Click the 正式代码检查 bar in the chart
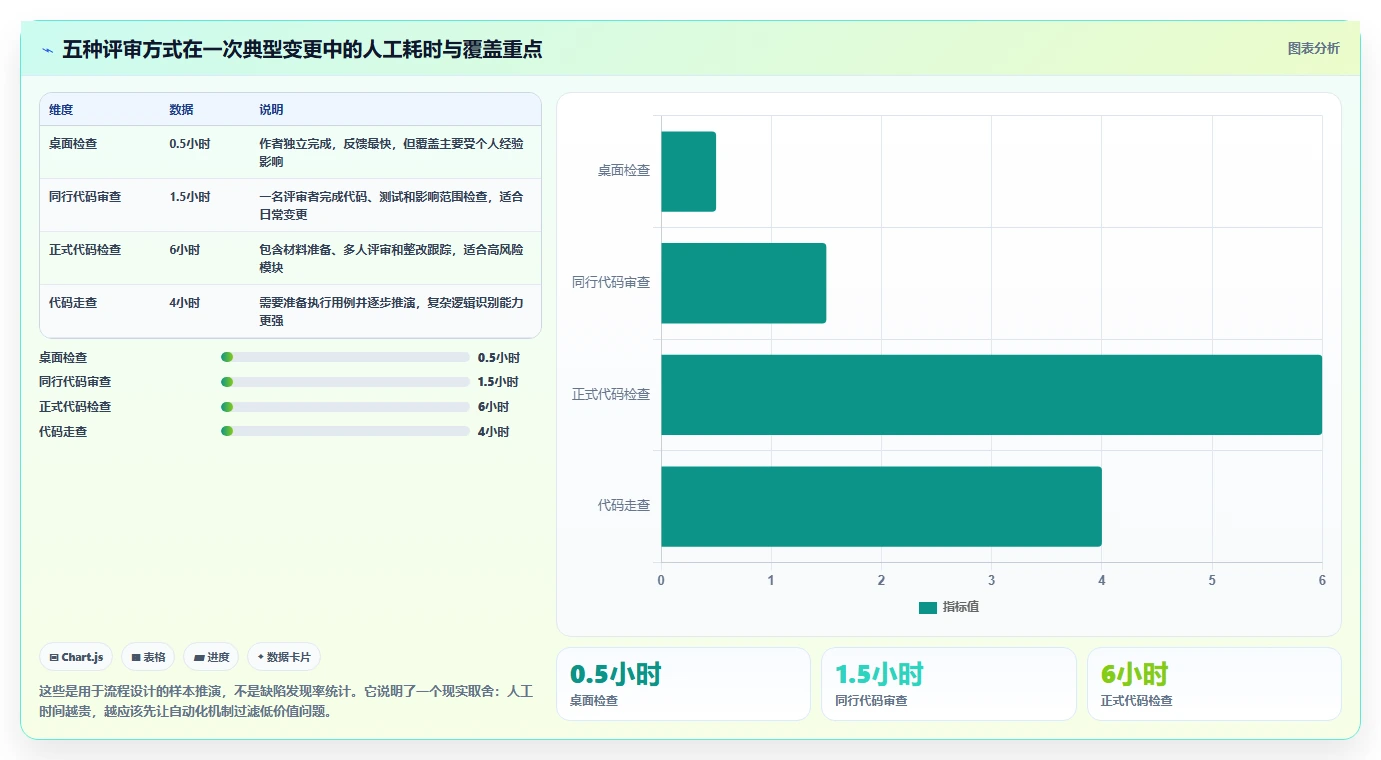 point(991,395)
